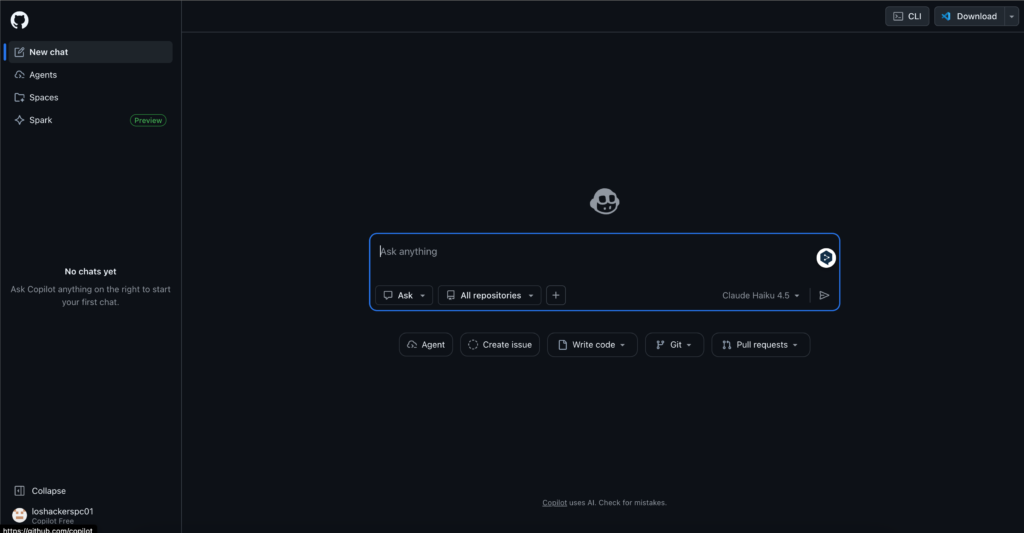The width and height of the screenshot is (1024, 533).
Task: Select the Create issue chip
Action: click(x=500, y=345)
